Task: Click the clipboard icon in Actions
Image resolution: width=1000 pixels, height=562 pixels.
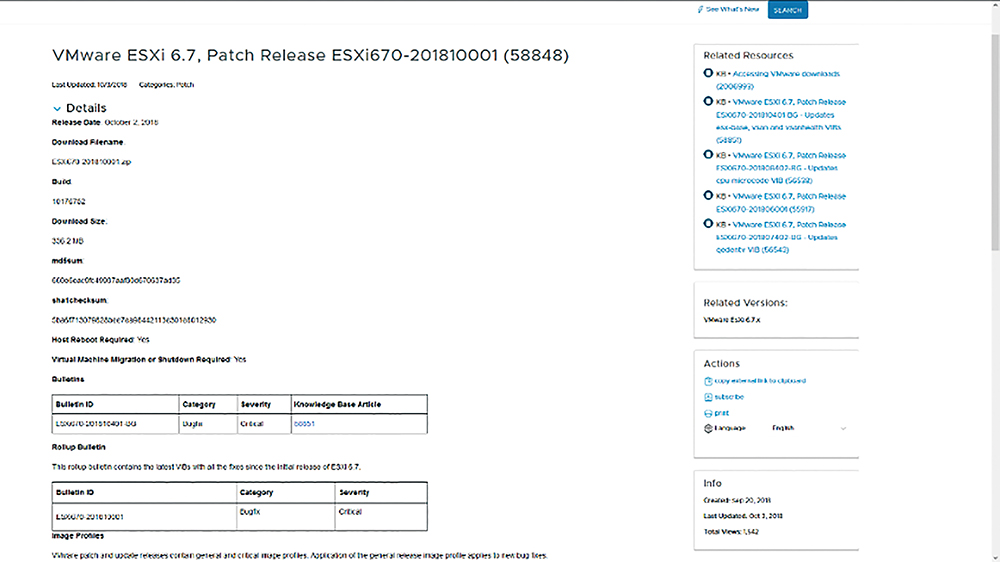Action: click(x=708, y=381)
